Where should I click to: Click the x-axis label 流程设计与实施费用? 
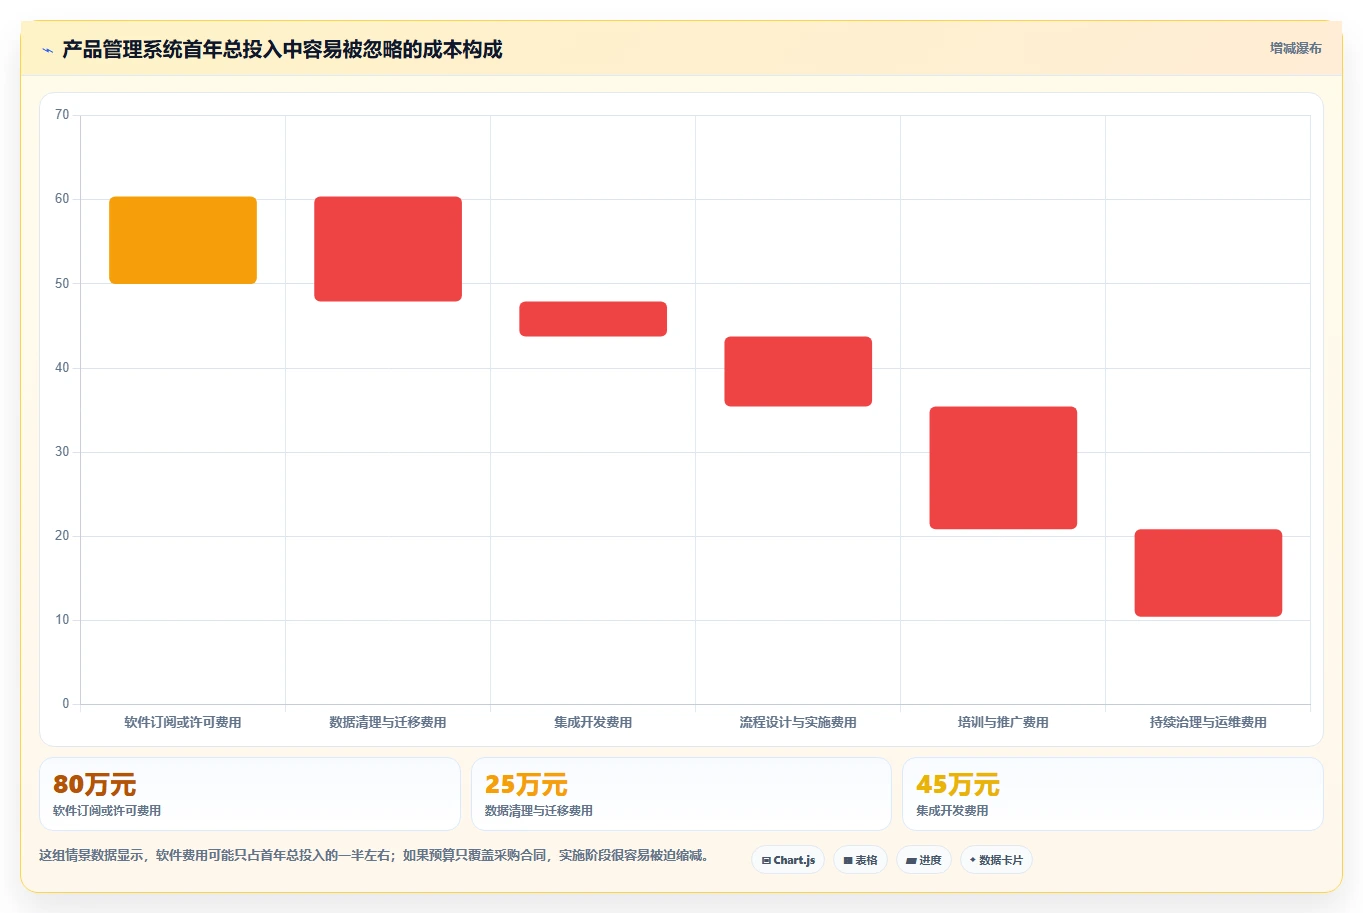click(798, 722)
